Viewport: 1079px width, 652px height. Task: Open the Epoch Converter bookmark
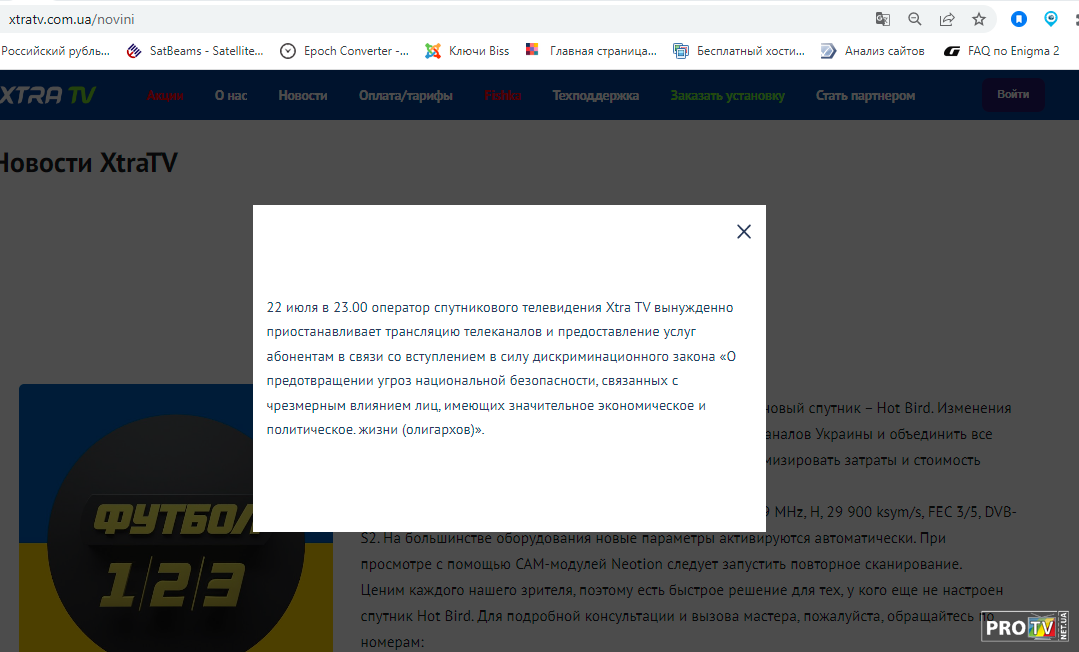345,51
